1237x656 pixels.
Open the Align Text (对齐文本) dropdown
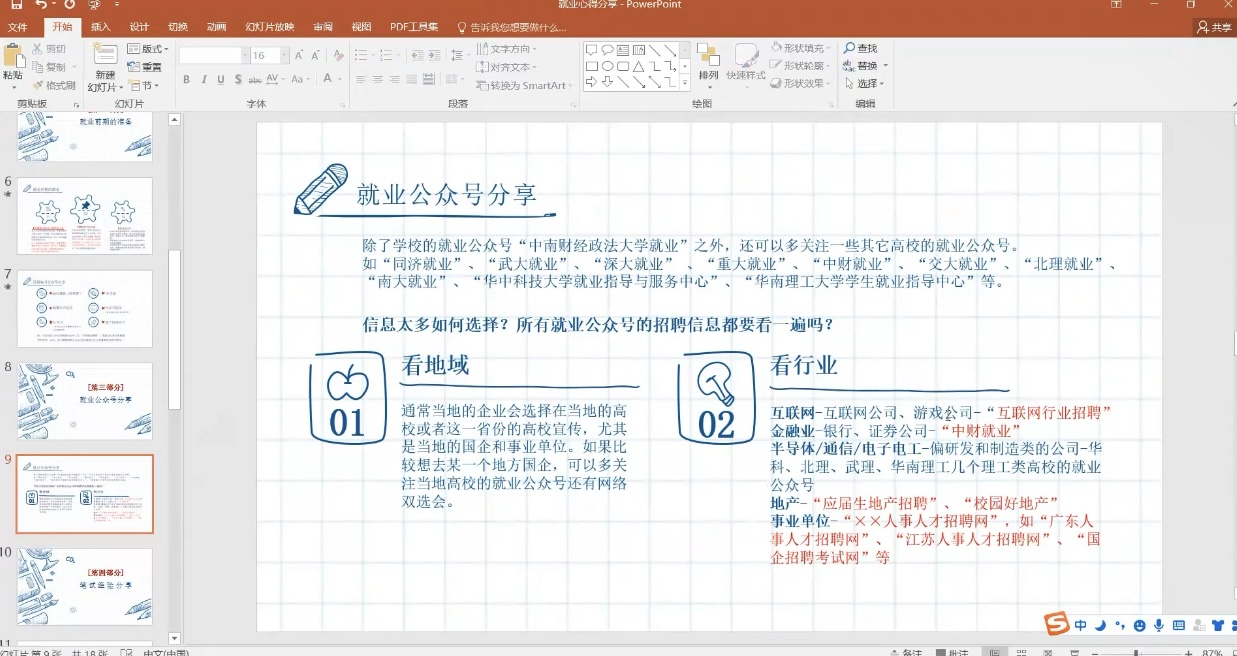pos(508,67)
